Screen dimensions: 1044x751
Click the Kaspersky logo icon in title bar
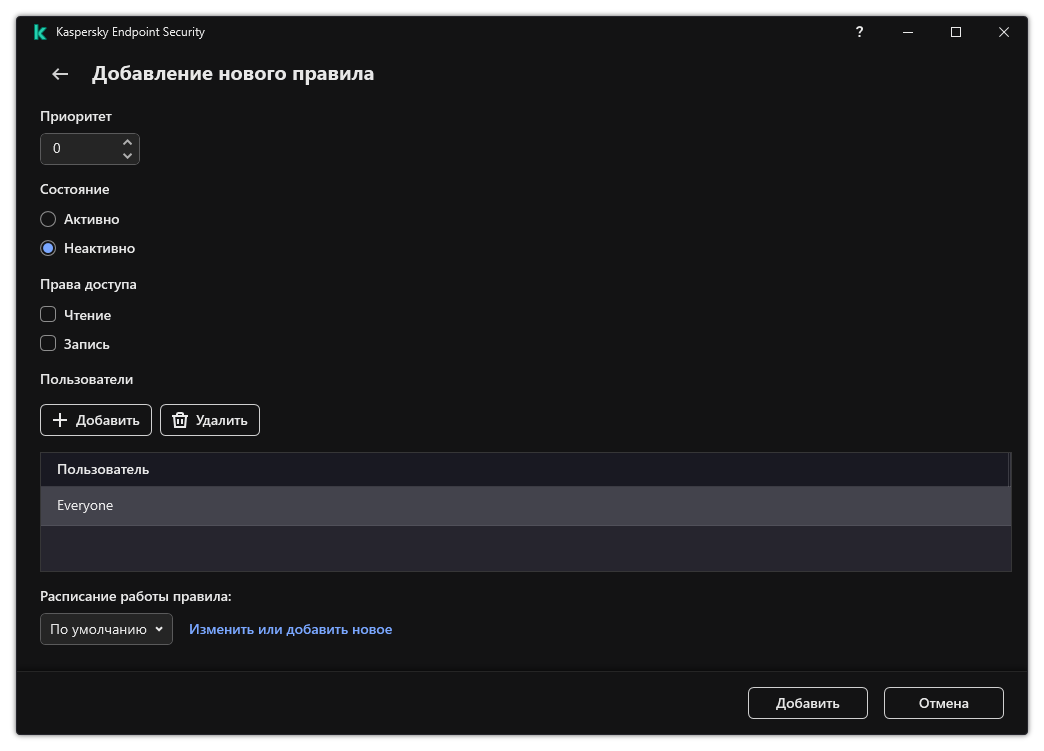pos(40,32)
